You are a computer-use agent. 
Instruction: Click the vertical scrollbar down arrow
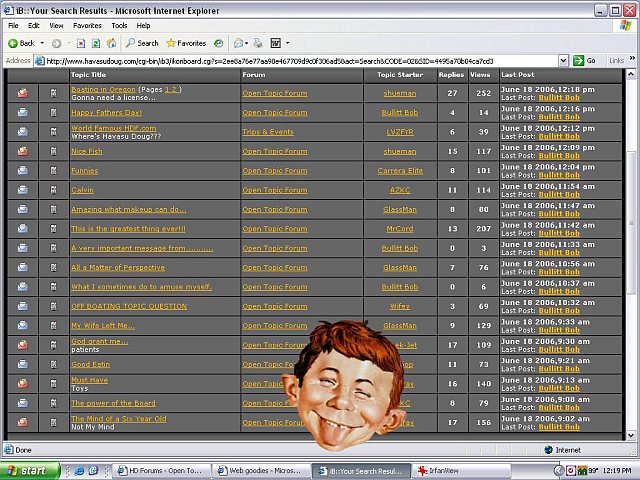631,435
